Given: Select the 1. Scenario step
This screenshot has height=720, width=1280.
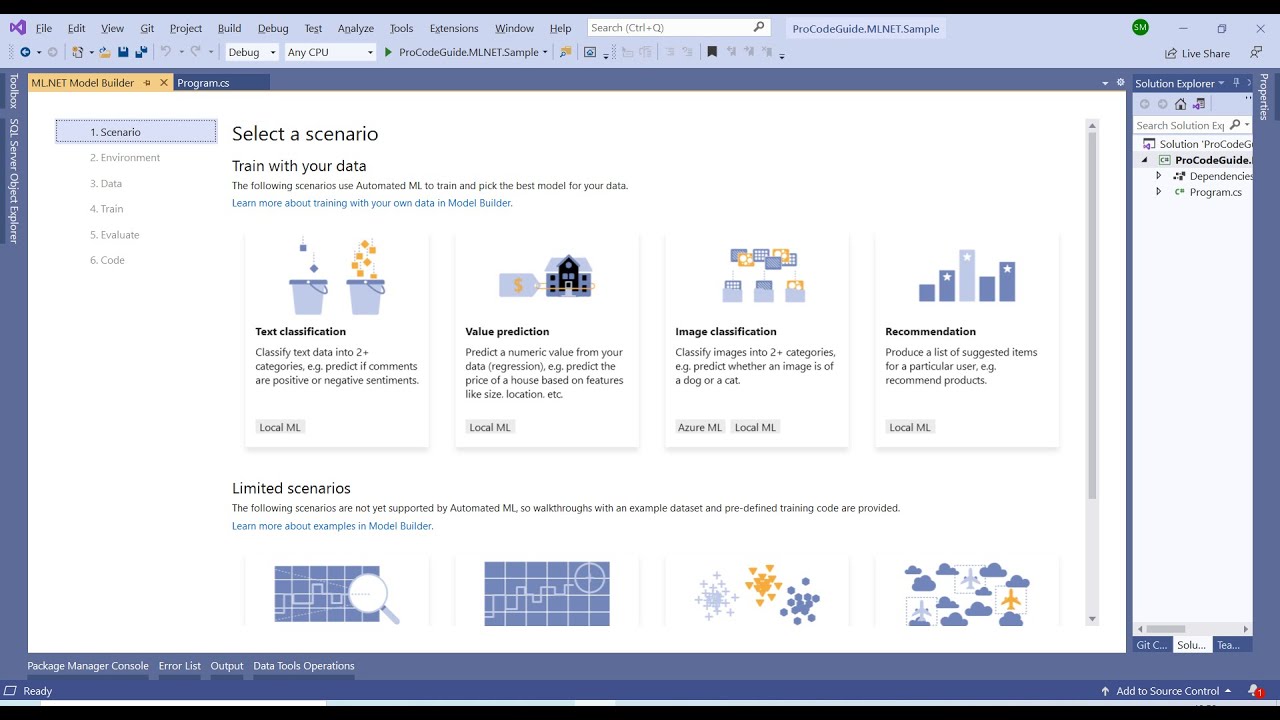Looking at the screenshot, I should [x=136, y=132].
